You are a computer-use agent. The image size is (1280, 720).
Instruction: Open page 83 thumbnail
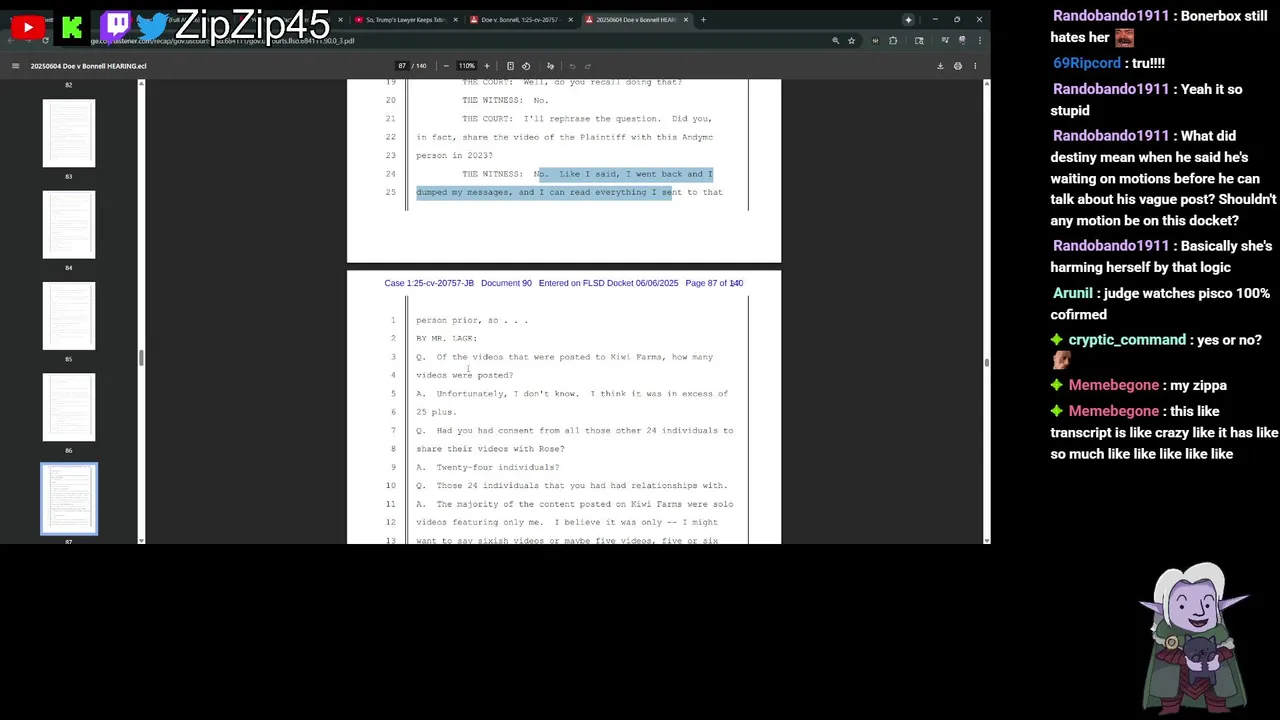(x=69, y=133)
